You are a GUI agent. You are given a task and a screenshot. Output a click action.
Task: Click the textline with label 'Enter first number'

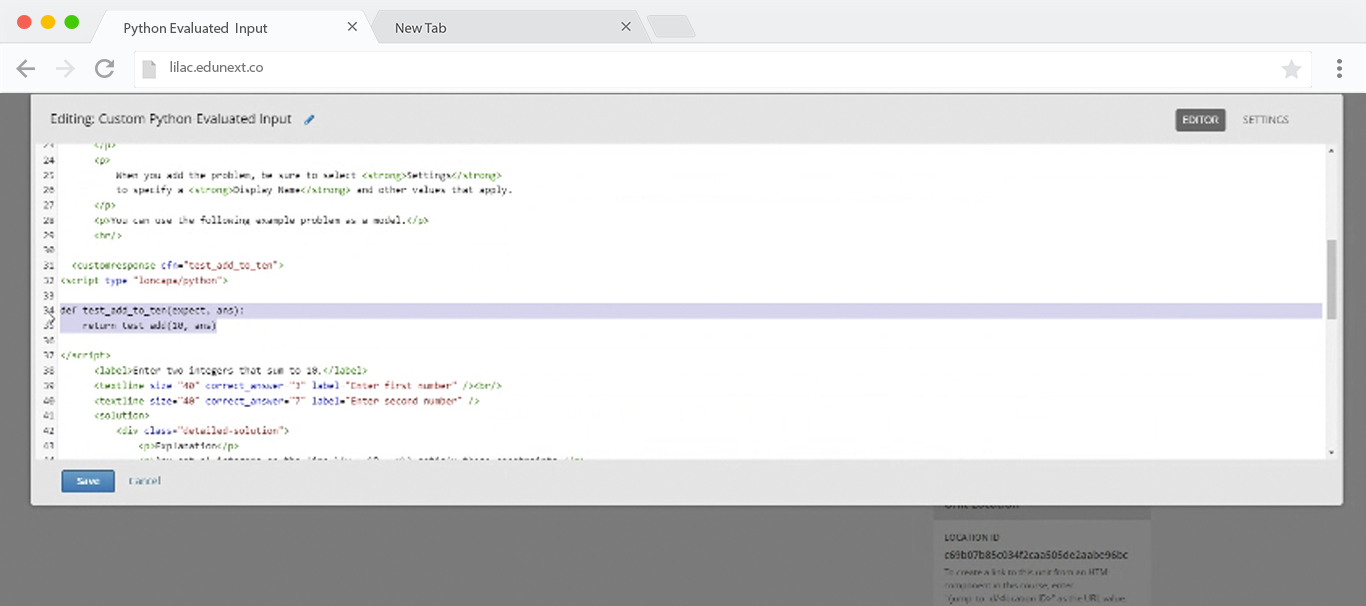tap(297, 385)
